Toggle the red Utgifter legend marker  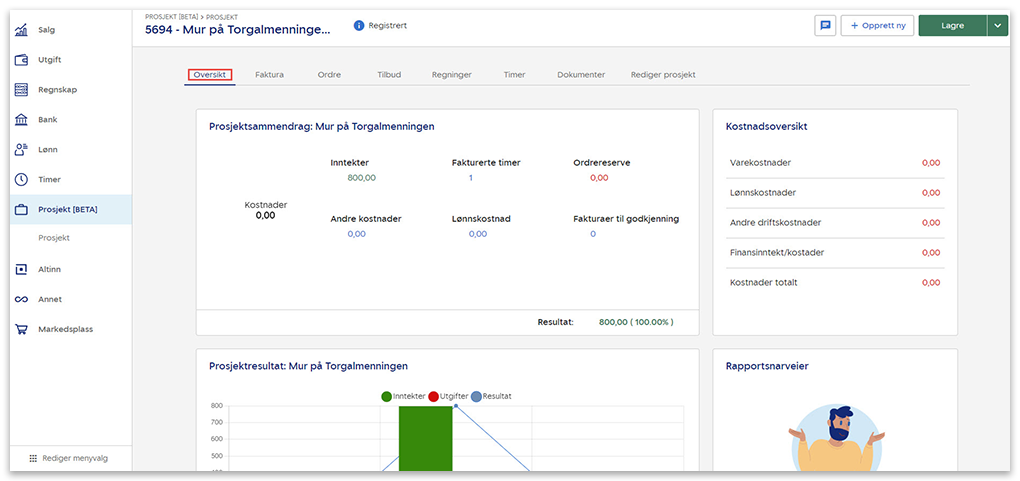434,396
